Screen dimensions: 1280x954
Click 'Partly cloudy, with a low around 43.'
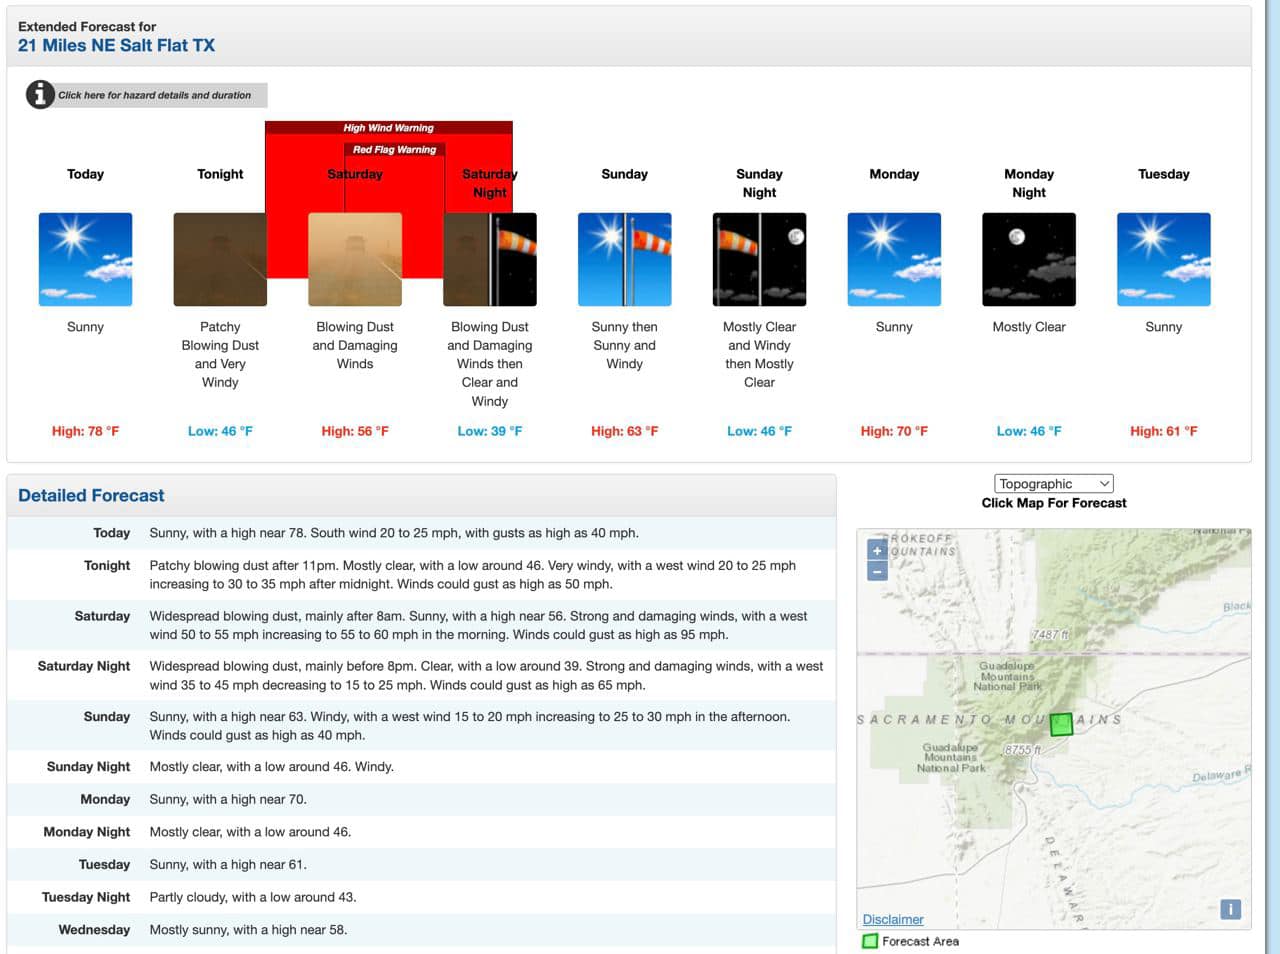point(253,897)
